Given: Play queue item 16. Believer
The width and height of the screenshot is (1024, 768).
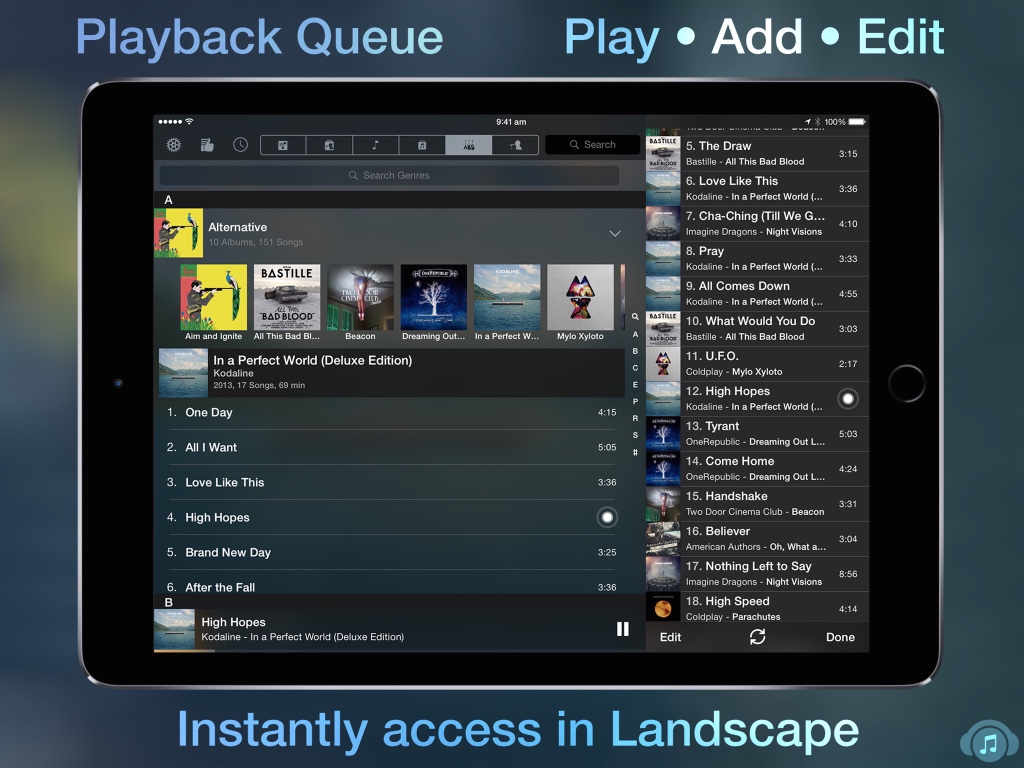Looking at the screenshot, I should click(758, 539).
